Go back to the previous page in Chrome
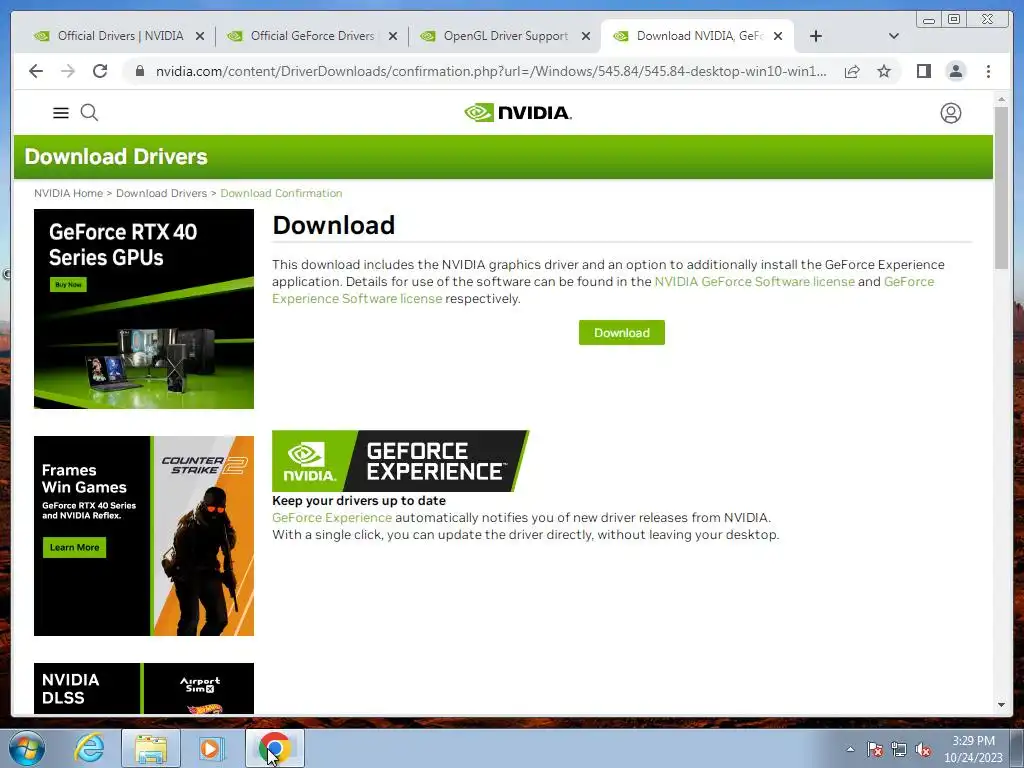The image size is (1024, 768). (x=36, y=71)
